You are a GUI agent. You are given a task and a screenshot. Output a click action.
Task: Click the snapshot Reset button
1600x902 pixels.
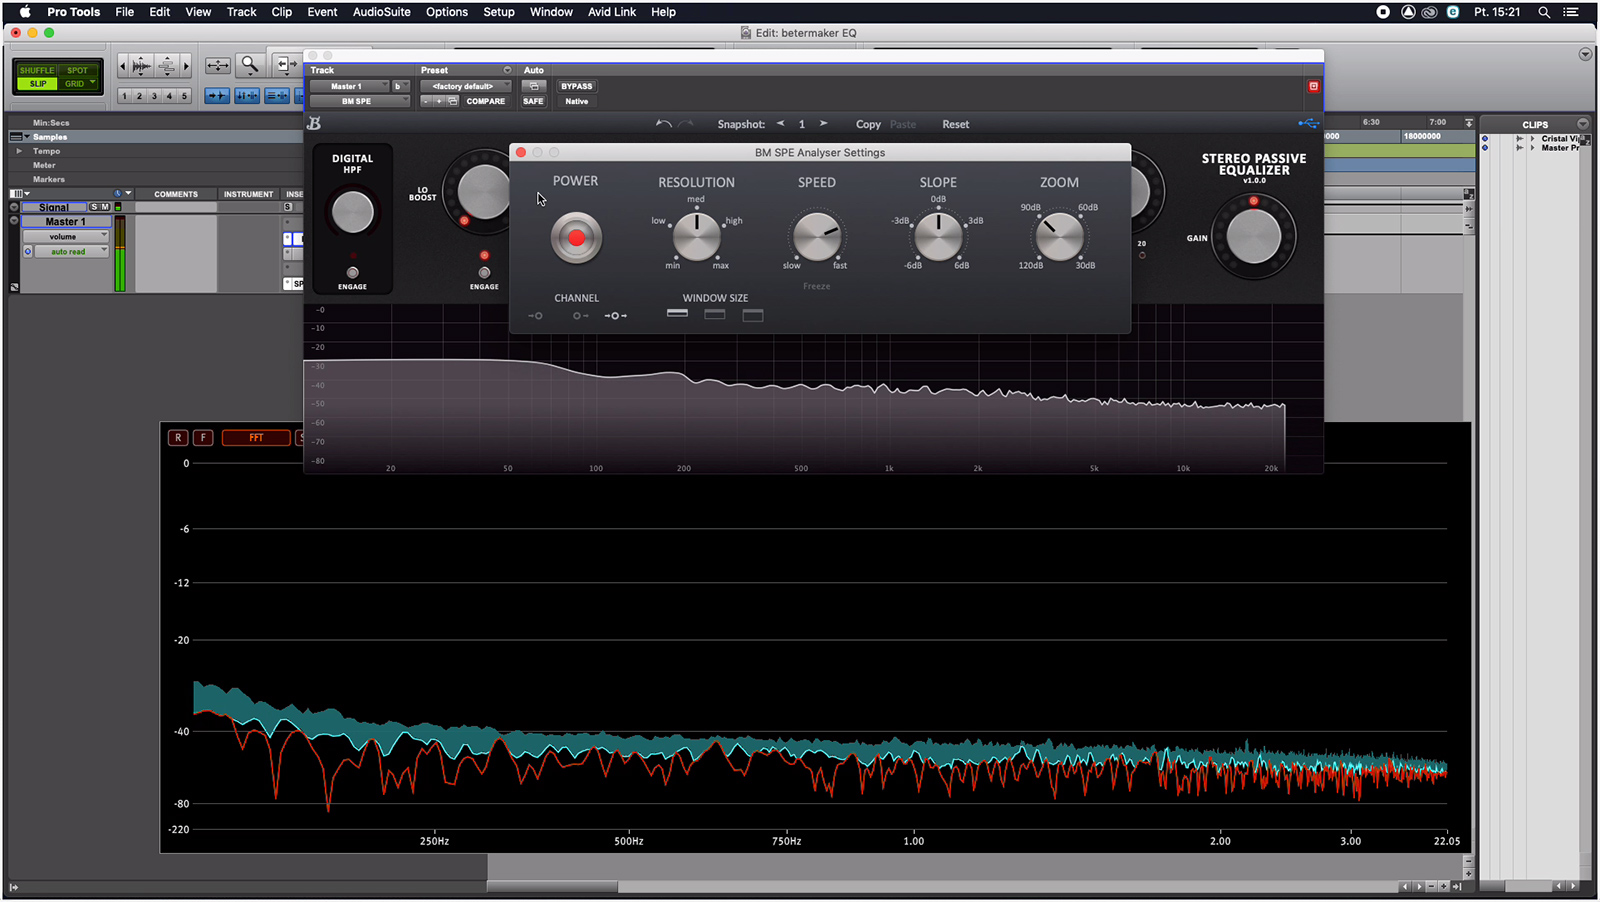955,124
